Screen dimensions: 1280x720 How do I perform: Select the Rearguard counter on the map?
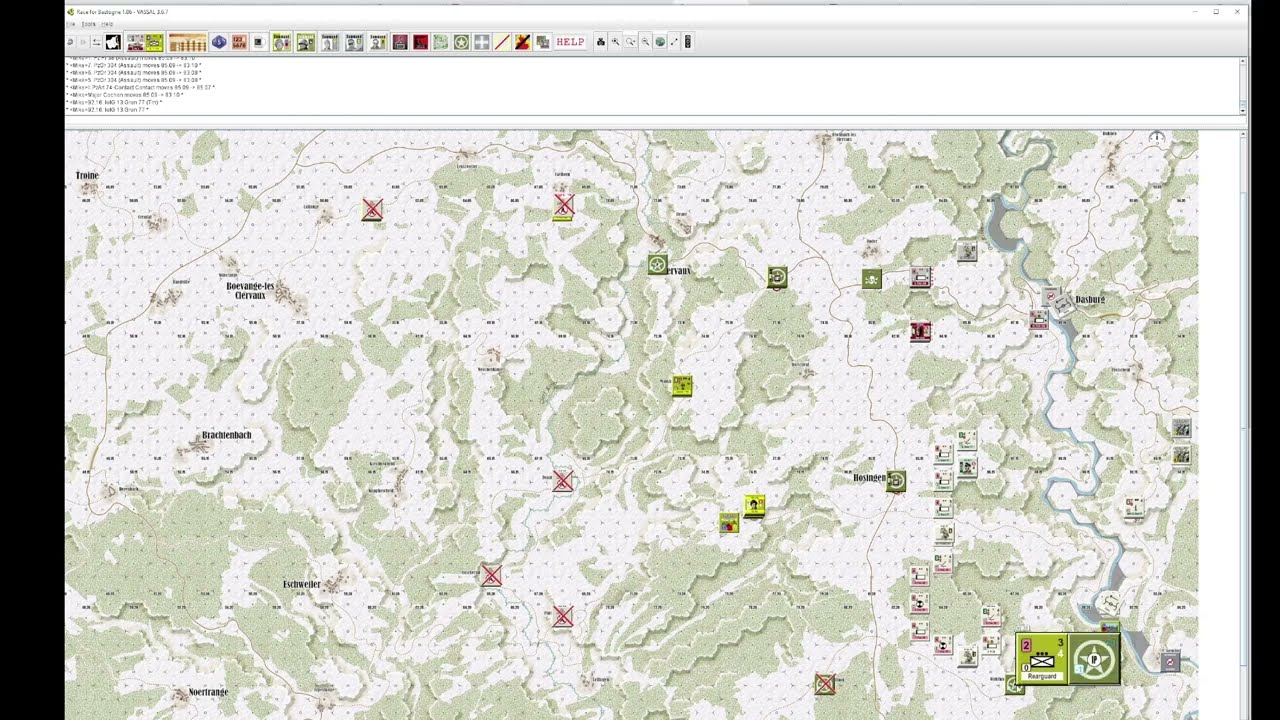[1042, 659]
